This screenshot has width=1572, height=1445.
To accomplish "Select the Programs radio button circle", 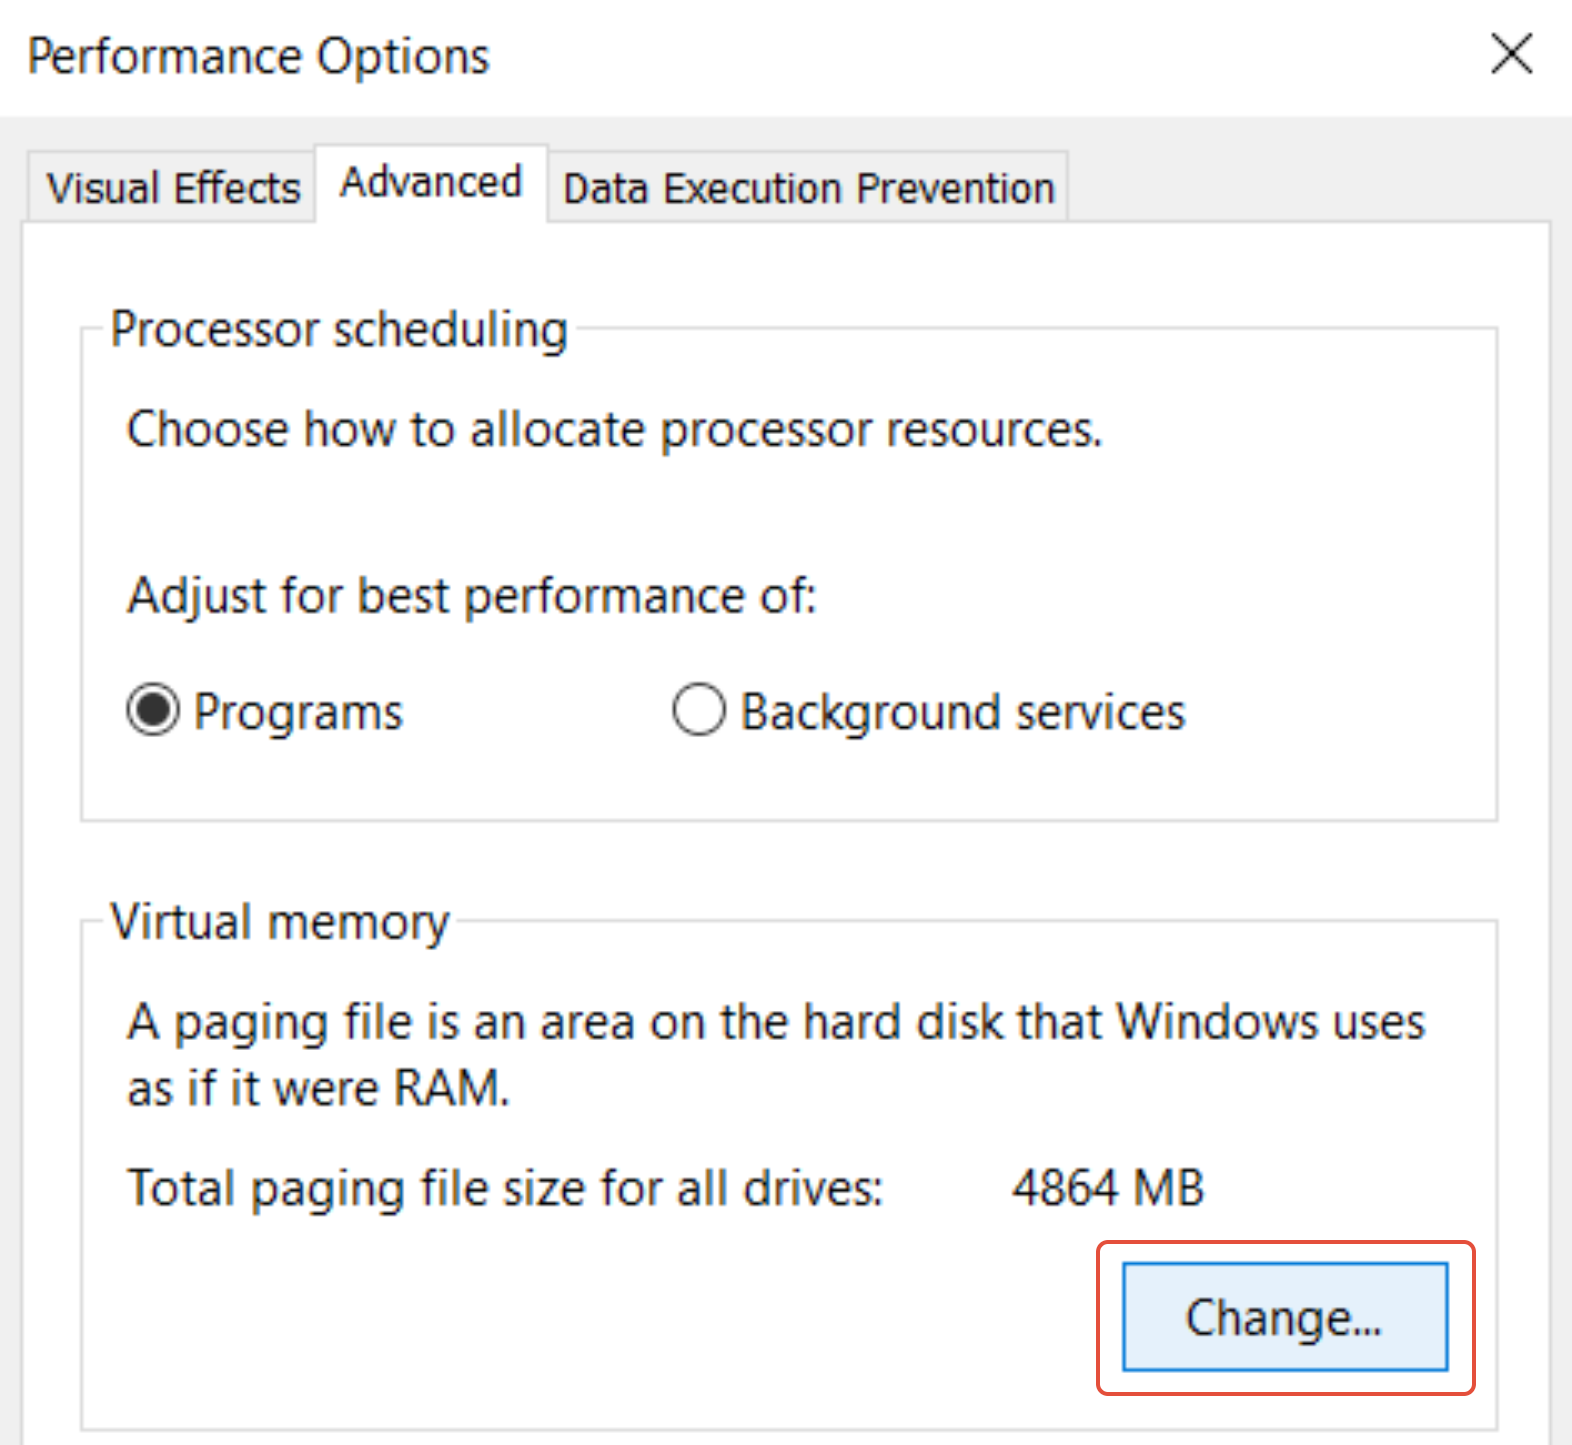I will coord(153,710).
